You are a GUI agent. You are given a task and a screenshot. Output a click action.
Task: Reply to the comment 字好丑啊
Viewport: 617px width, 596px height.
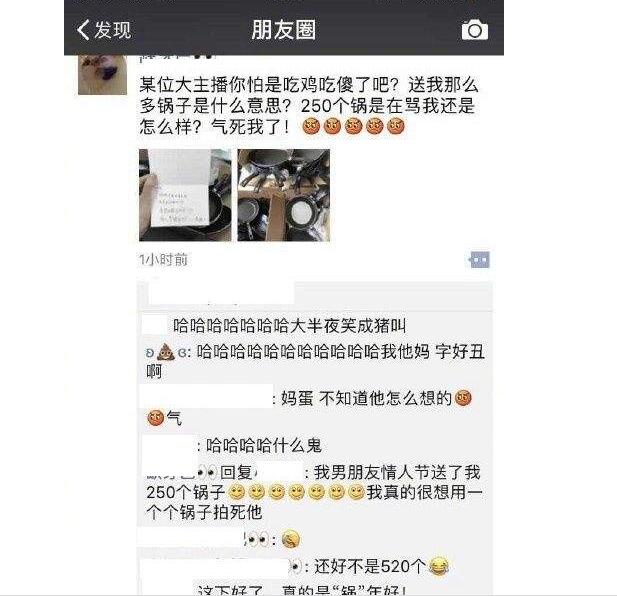pyautogui.click(x=315, y=361)
